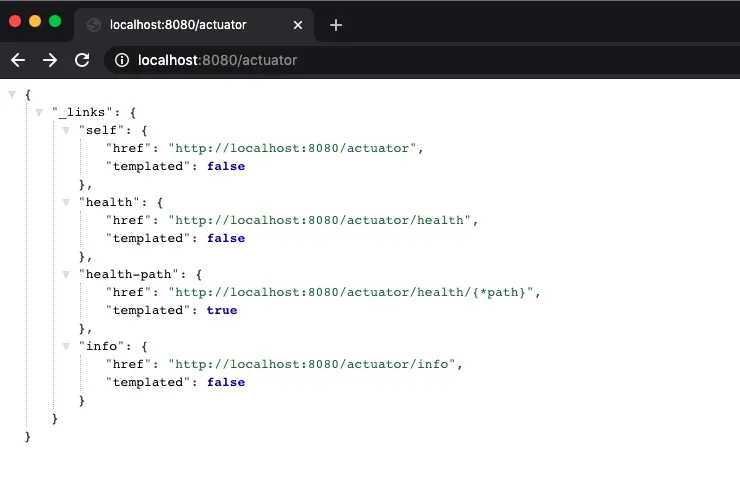740x496 pixels.
Task: Click the "templated" key under info
Action: [148, 382]
